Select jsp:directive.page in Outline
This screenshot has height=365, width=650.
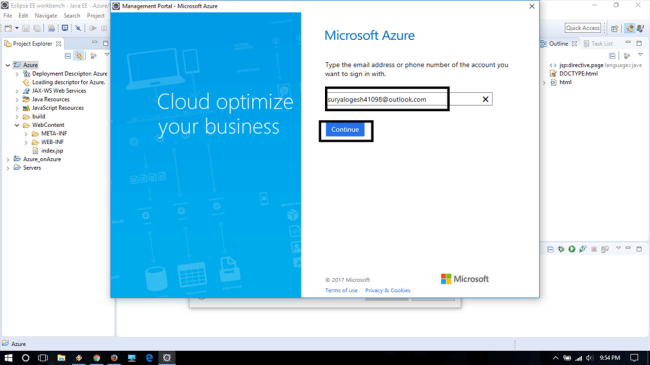tap(581, 65)
